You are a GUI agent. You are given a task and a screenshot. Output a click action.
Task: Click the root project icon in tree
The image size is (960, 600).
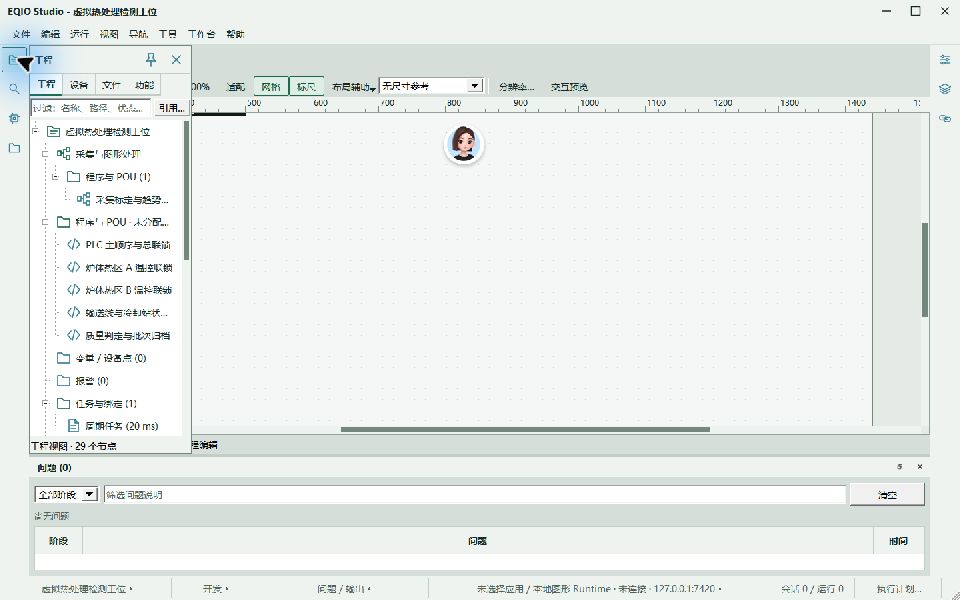(53, 131)
